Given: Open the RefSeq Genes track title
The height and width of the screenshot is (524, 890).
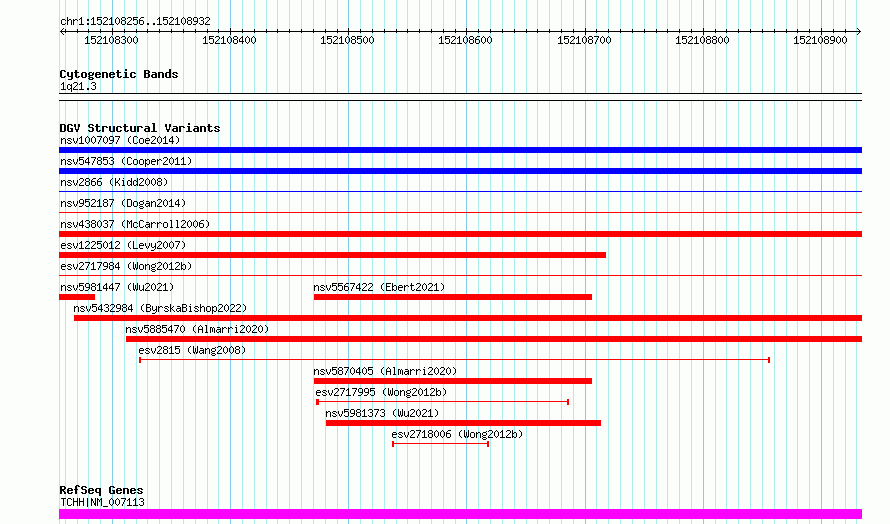Looking at the screenshot, I should pyautogui.click(x=102, y=490).
